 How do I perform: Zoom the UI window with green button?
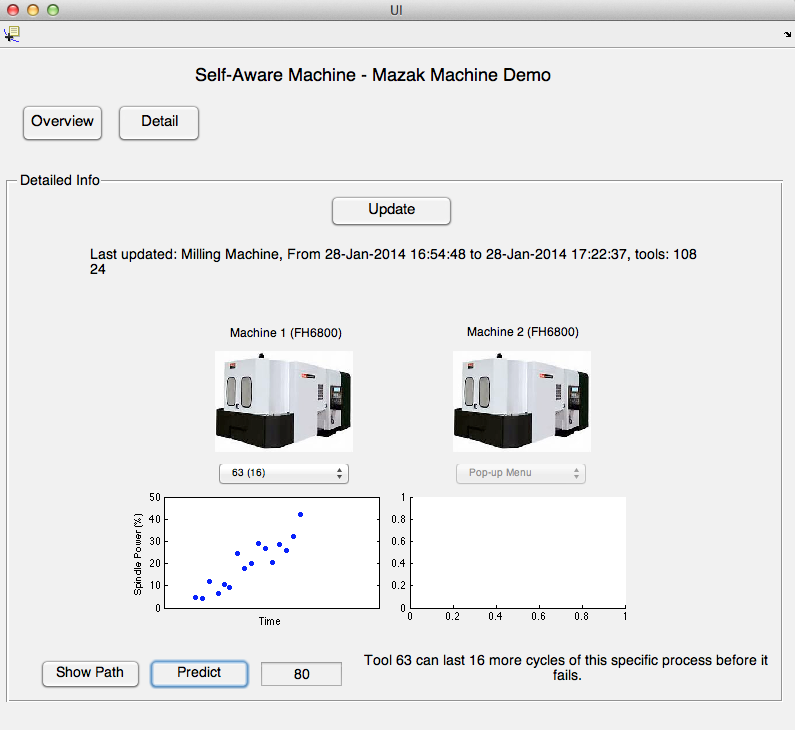click(53, 10)
